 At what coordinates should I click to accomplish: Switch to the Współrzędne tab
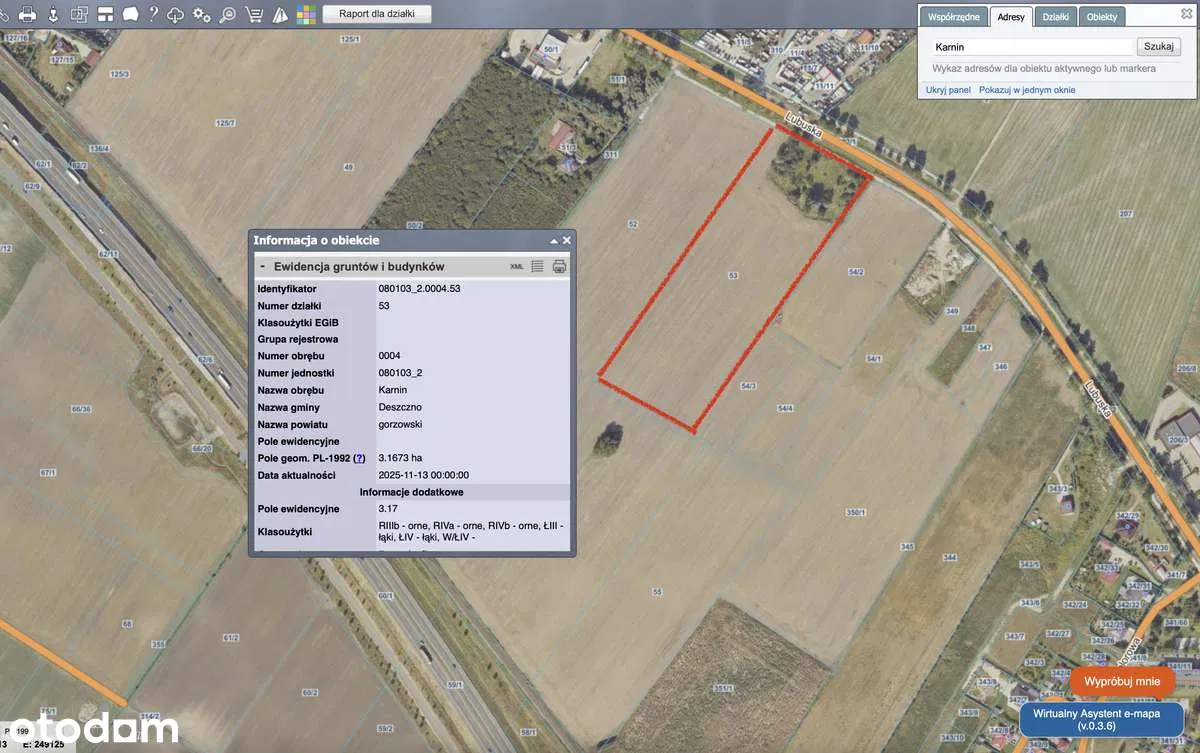pyautogui.click(x=953, y=17)
